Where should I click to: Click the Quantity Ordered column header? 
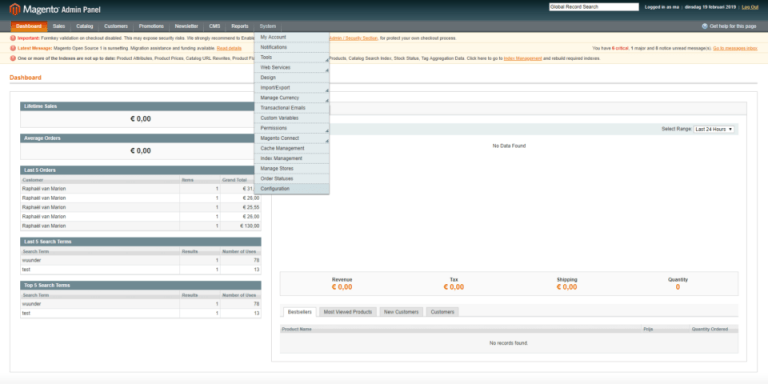point(709,329)
